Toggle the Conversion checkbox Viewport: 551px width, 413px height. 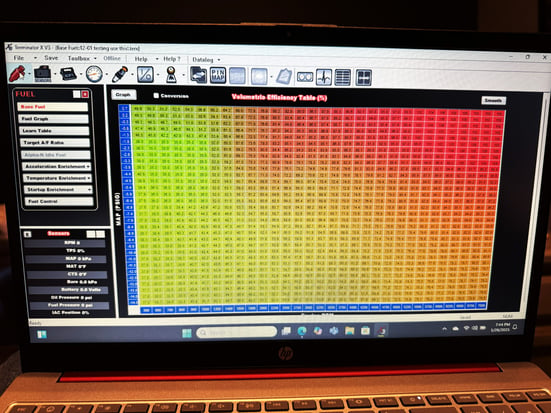pos(156,95)
